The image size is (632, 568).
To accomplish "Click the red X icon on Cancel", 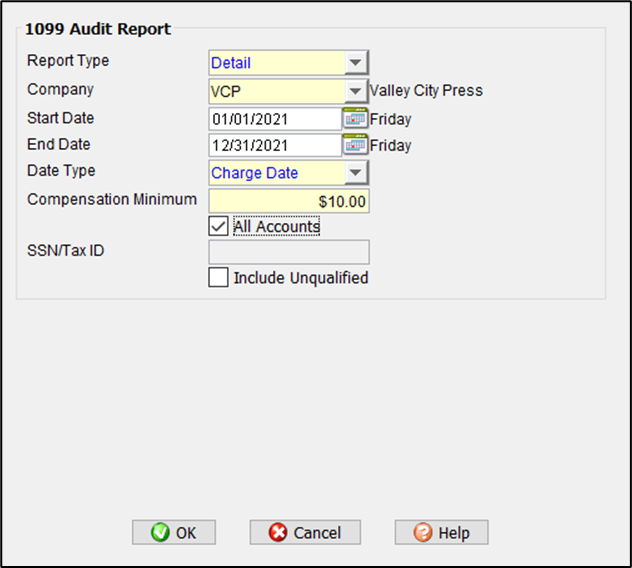I will coord(278,533).
